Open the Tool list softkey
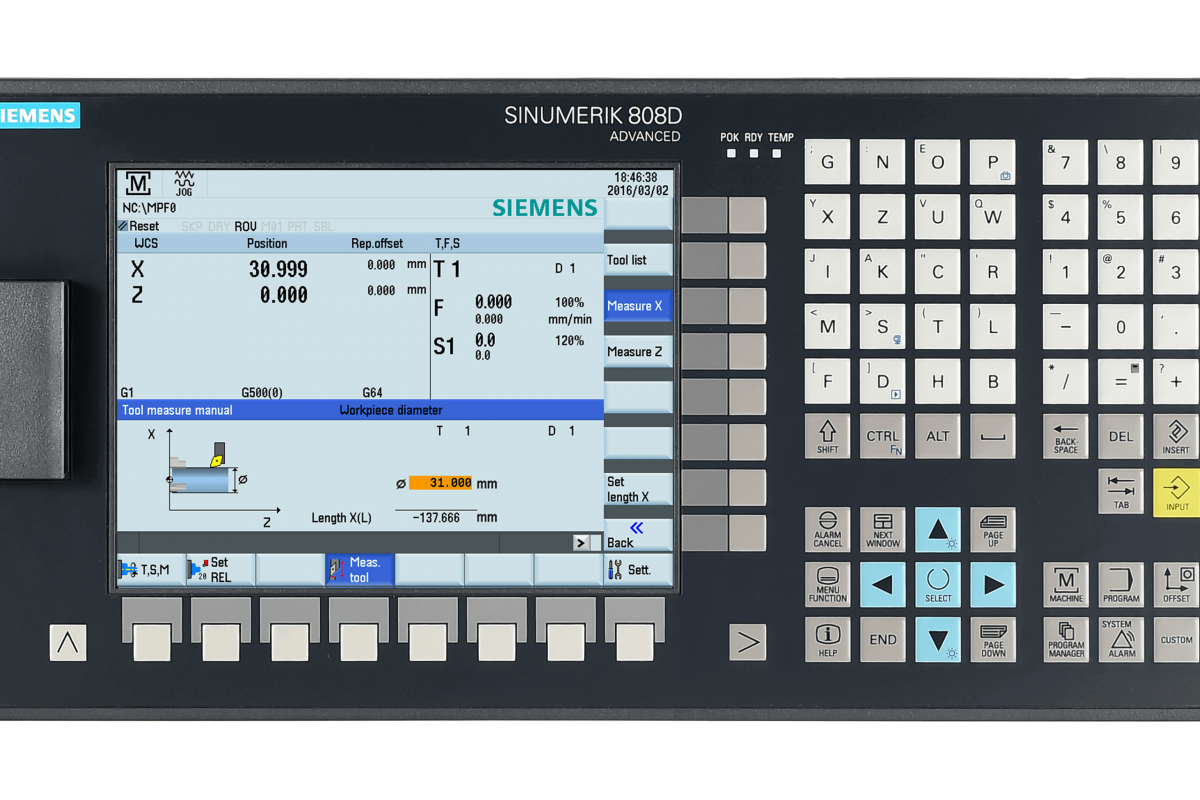The width and height of the screenshot is (1200, 800). [x=637, y=260]
